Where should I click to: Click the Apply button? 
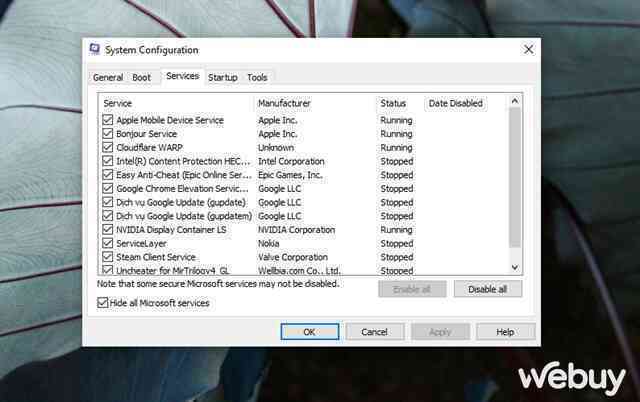(x=440, y=332)
